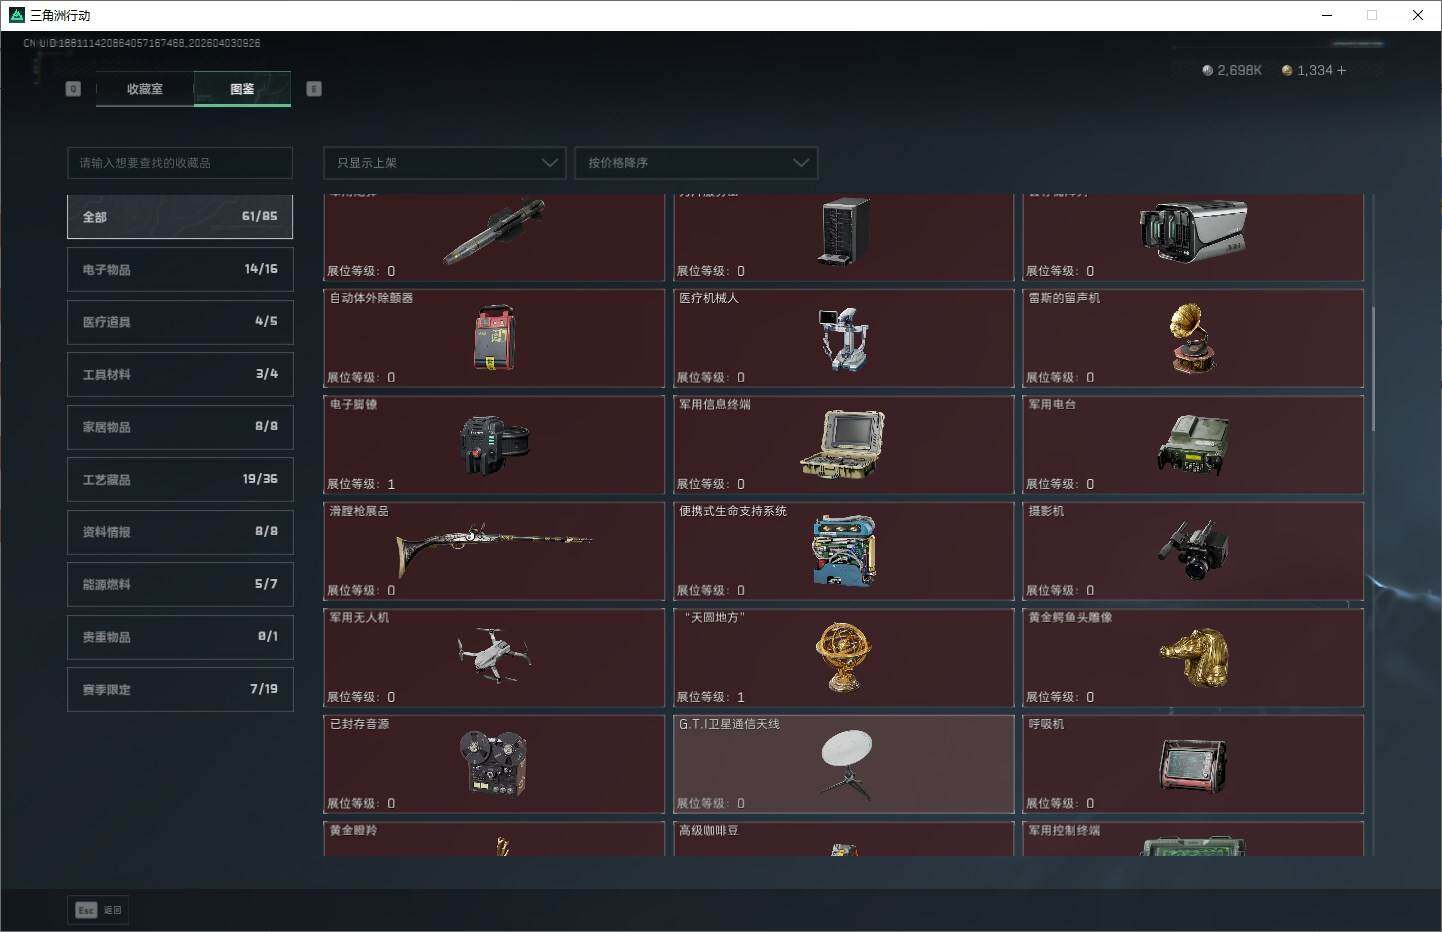The width and height of the screenshot is (1442, 932).
Task: Click the item list vertical scrollbar
Action: 1373,368
